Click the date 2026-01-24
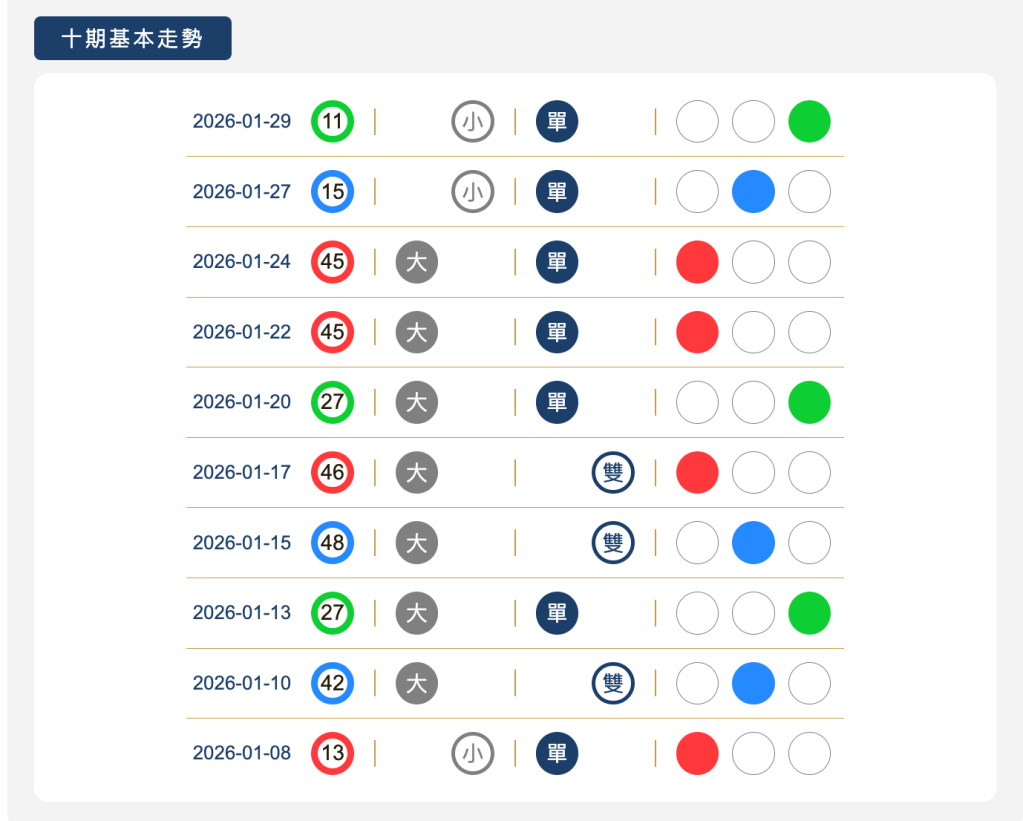Viewport: 1023px width, 821px height. (242, 262)
